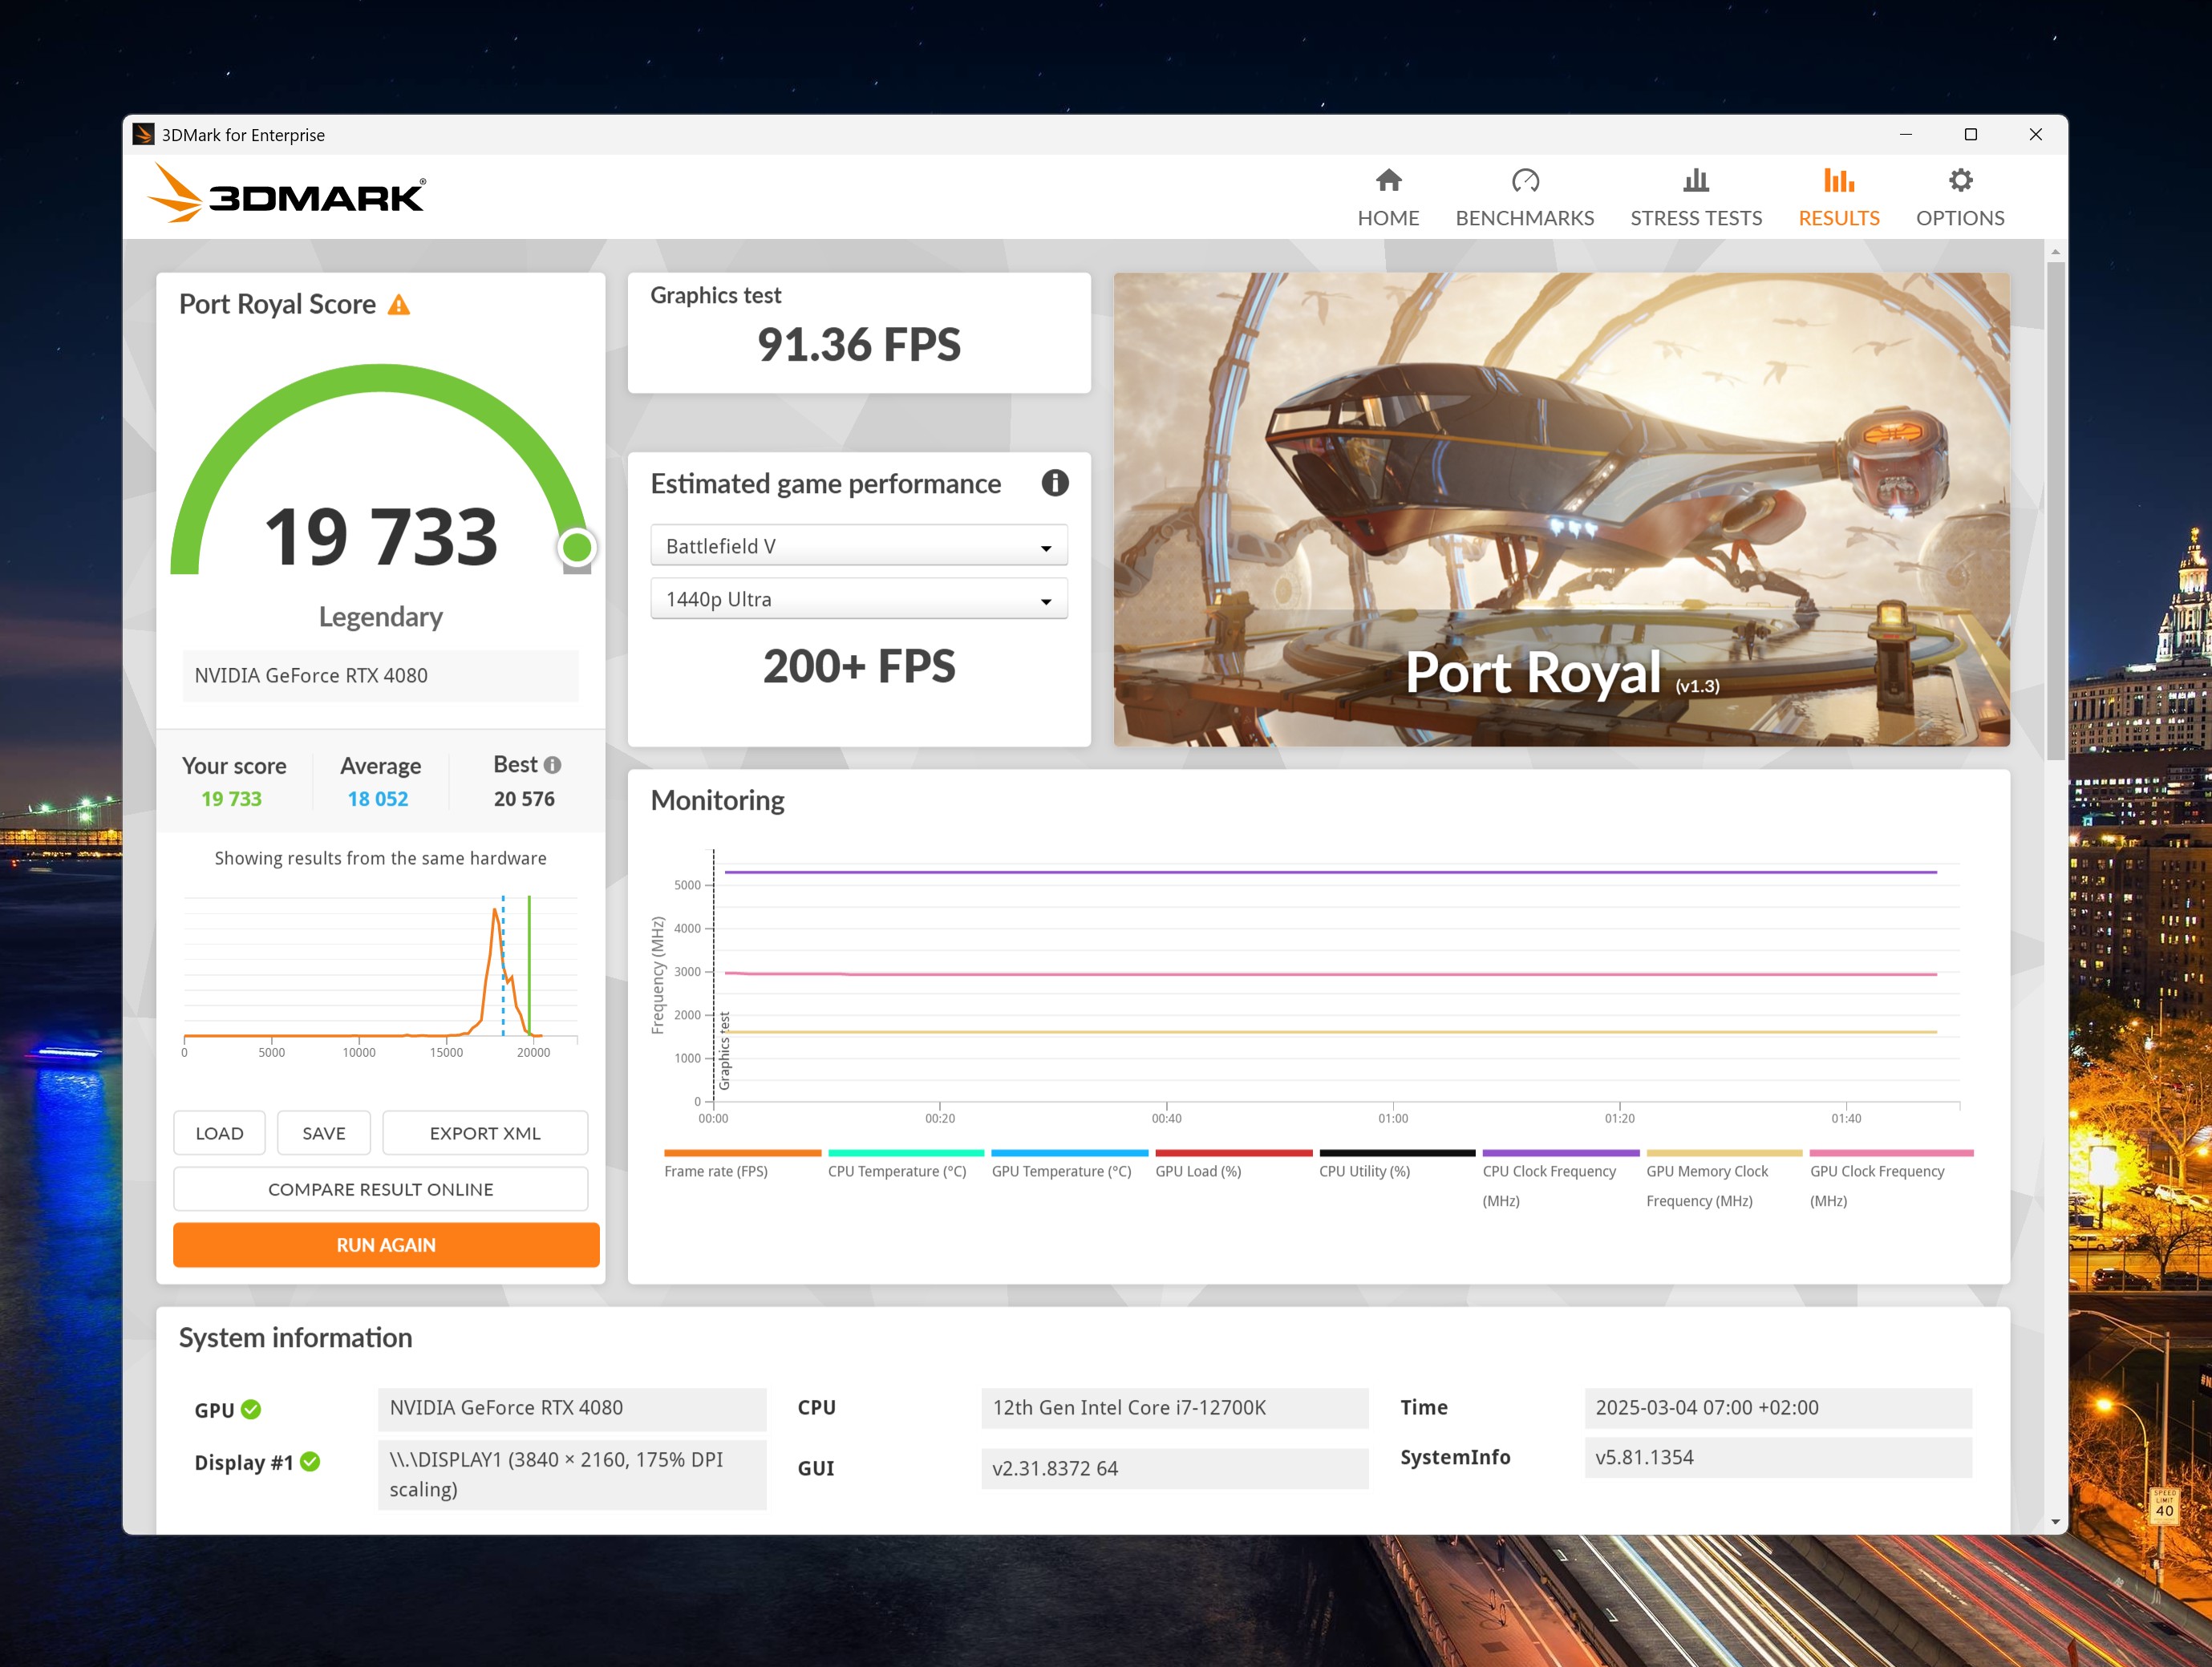Click the DISPLAY1 display details field

[x=572, y=1474]
